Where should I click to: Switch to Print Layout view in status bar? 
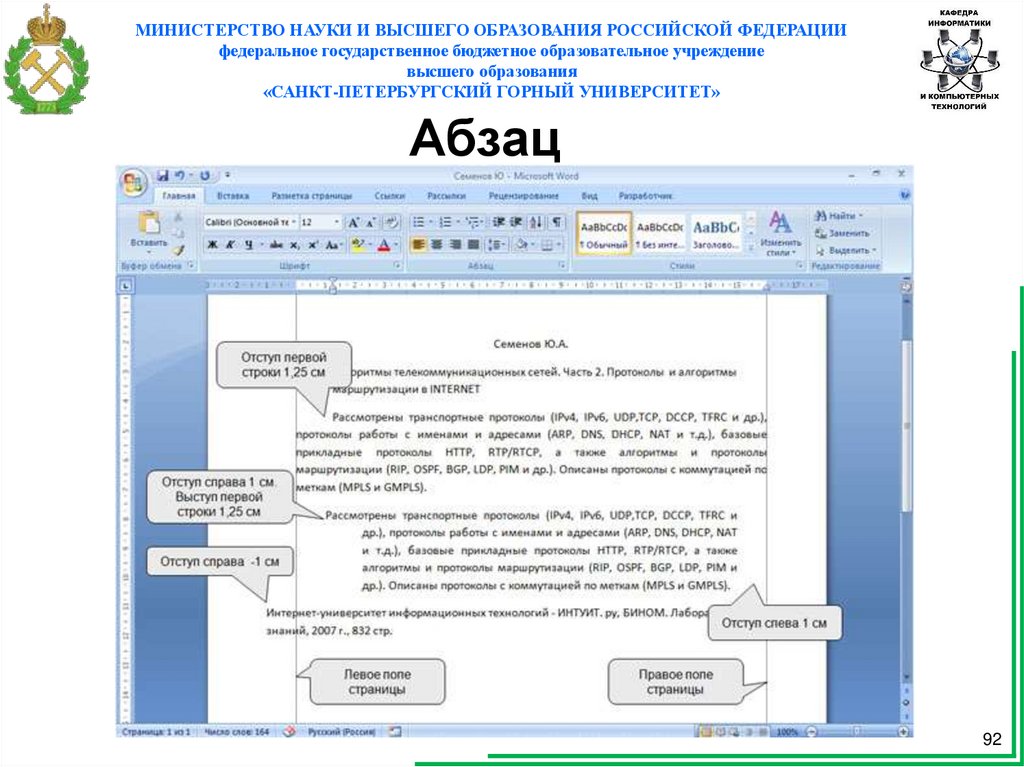pos(707,732)
